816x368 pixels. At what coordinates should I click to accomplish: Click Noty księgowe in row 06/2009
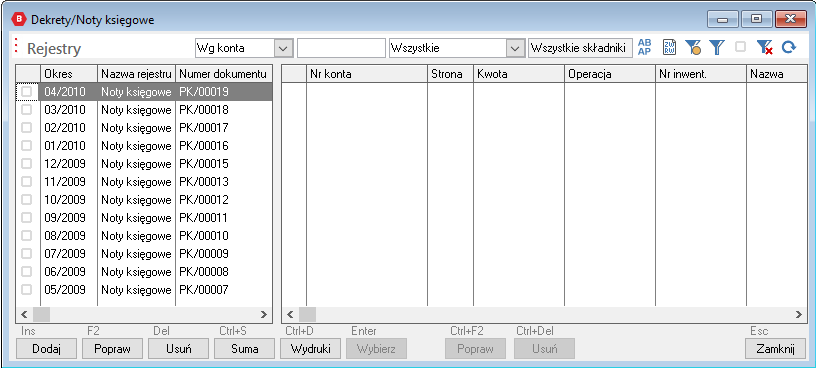(x=136, y=271)
